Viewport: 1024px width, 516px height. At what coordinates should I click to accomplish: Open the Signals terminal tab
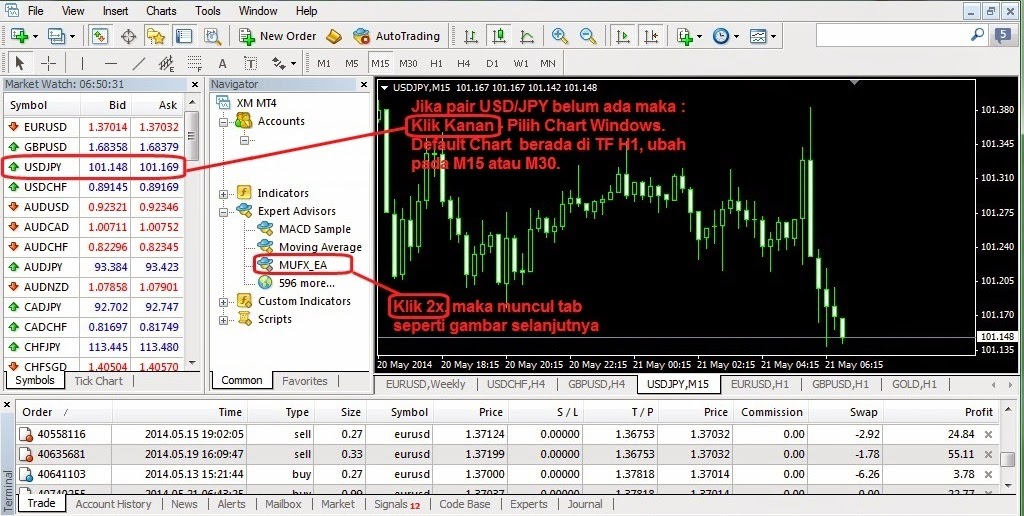pyautogui.click(x=397, y=504)
